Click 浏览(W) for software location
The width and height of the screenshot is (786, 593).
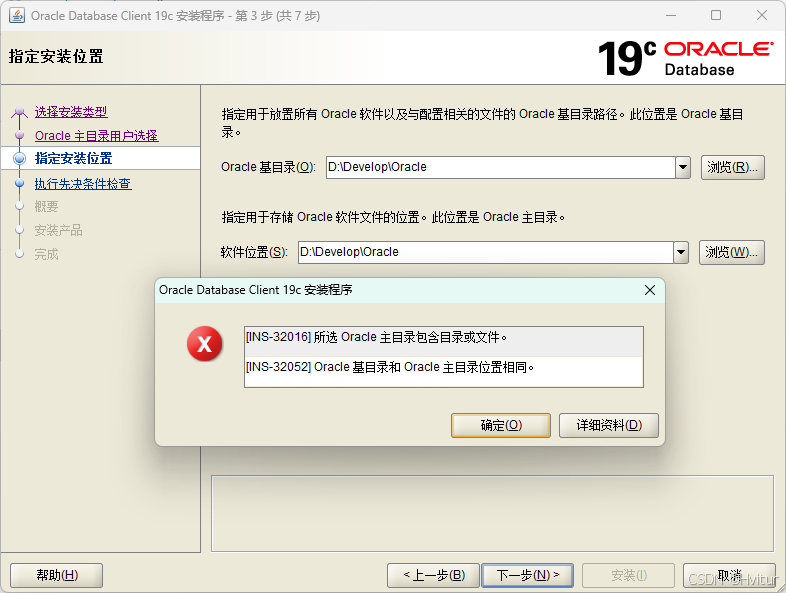(x=731, y=252)
